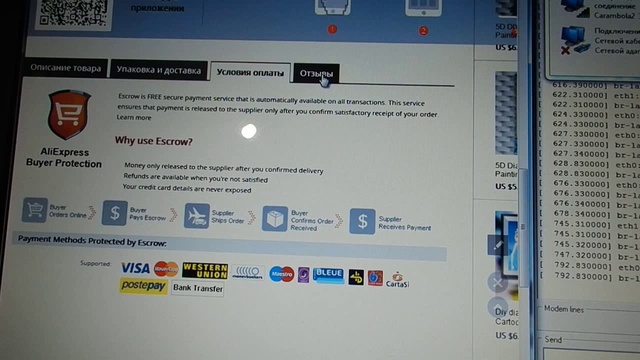Select tablet icon marked with 2

coord(423,8)
